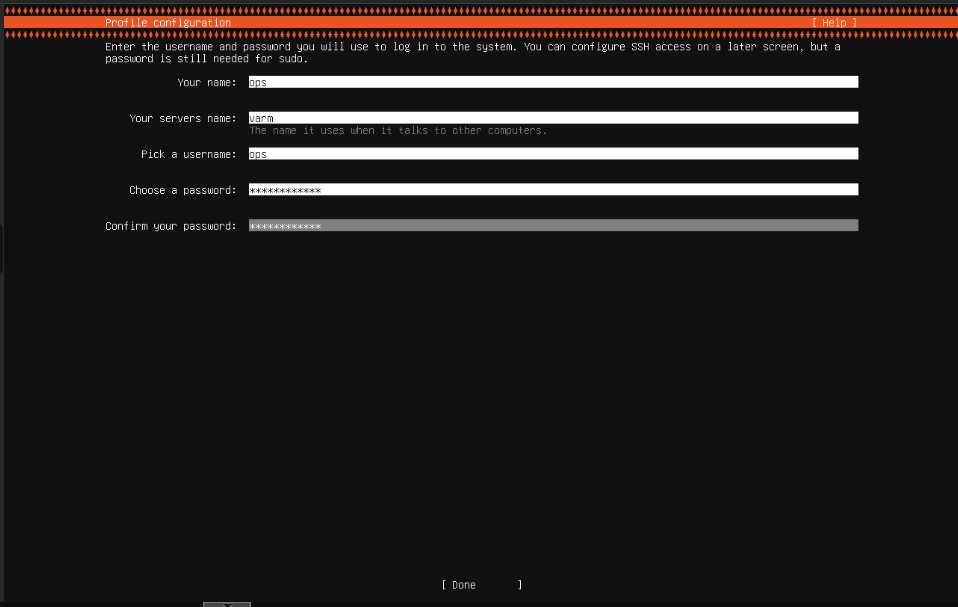Open the Help menu
Viewport: 958px width, 607px height.
coord(833,22)
